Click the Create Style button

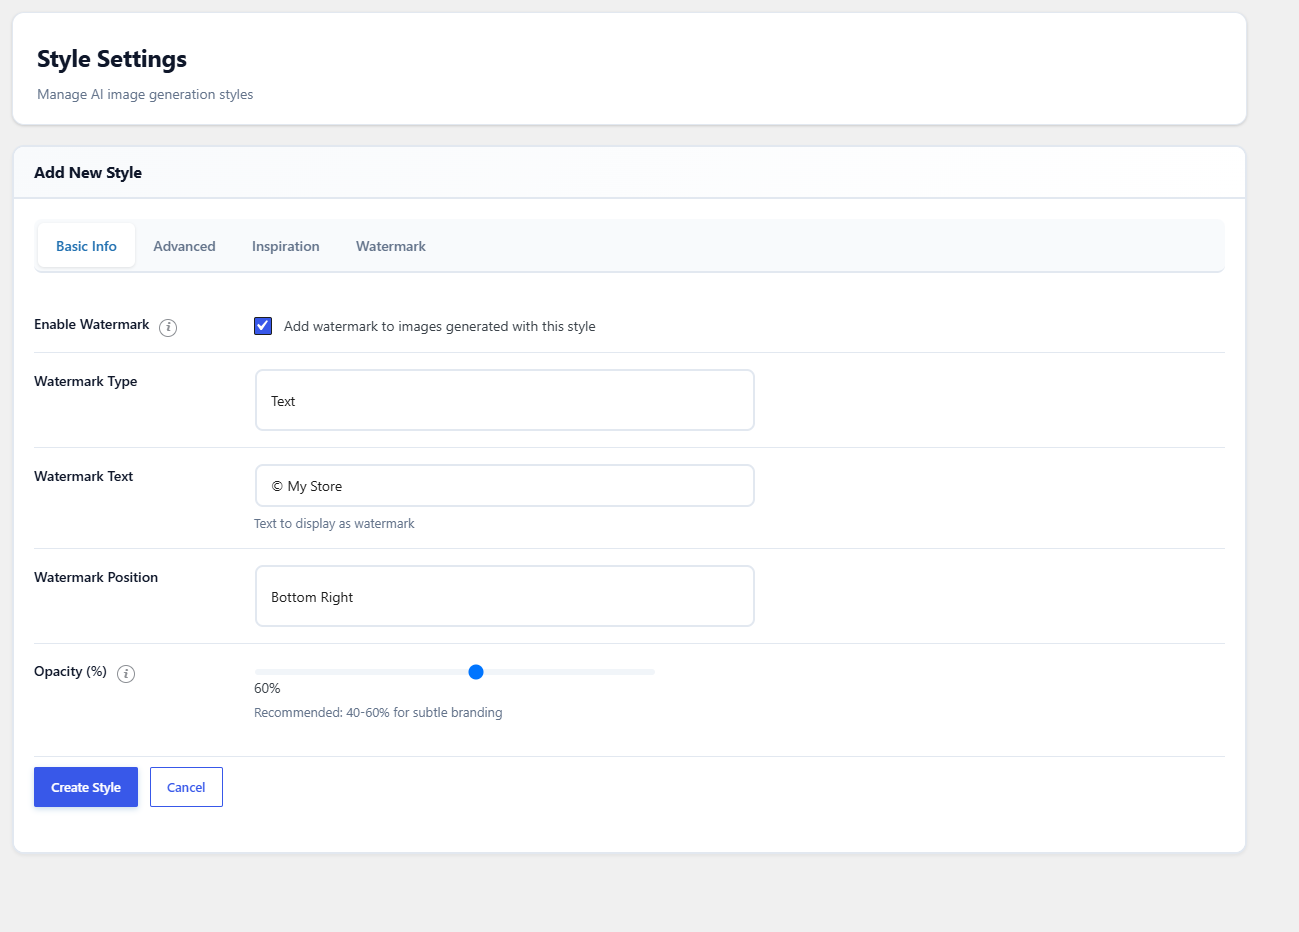pyautogui.click(x=86, y=787)
